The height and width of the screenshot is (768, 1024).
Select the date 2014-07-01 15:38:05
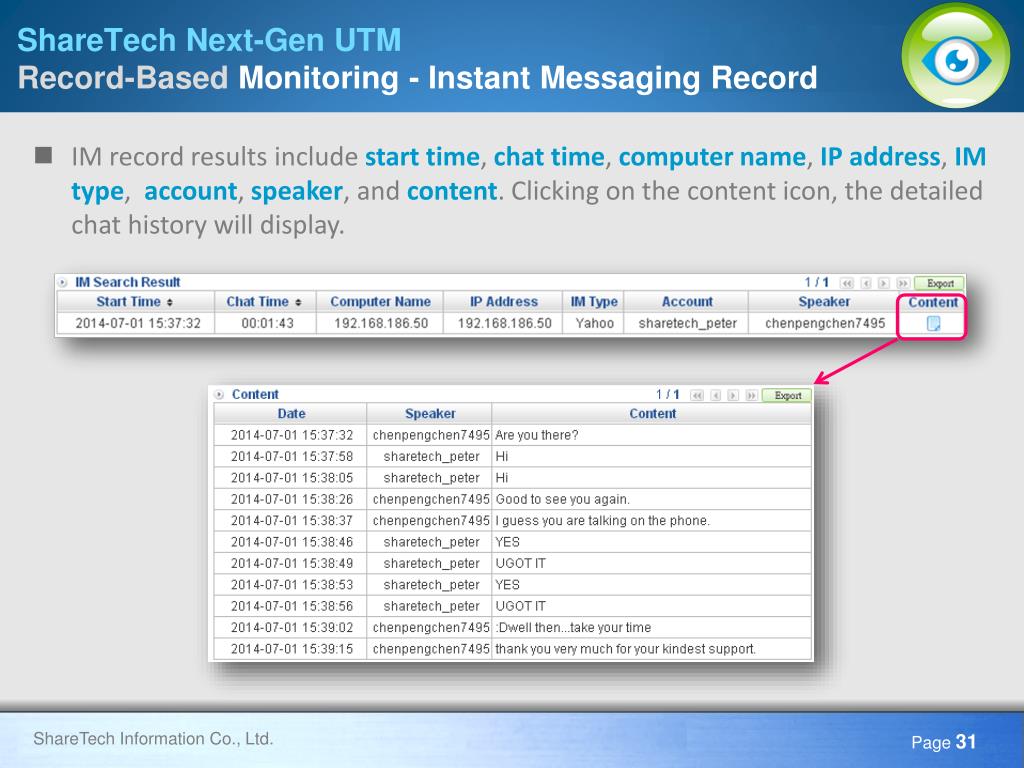(x=291, y=478)
